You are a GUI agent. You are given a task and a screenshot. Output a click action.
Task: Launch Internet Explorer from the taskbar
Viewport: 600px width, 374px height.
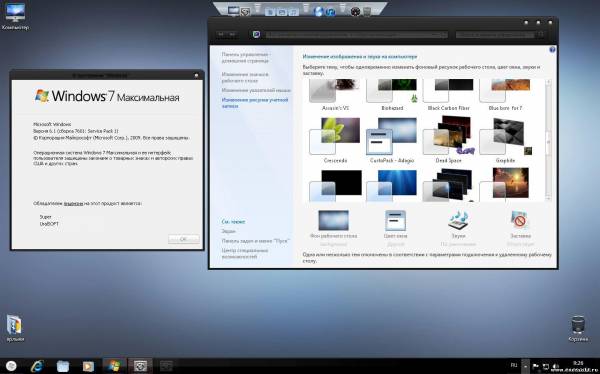point(37,366)
